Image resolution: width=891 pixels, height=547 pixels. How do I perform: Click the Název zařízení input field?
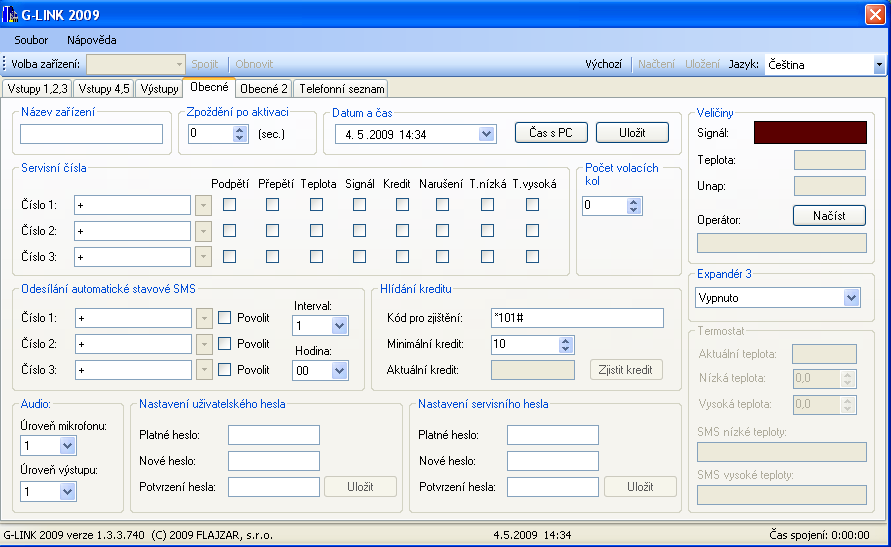click(x=91, y=134)
